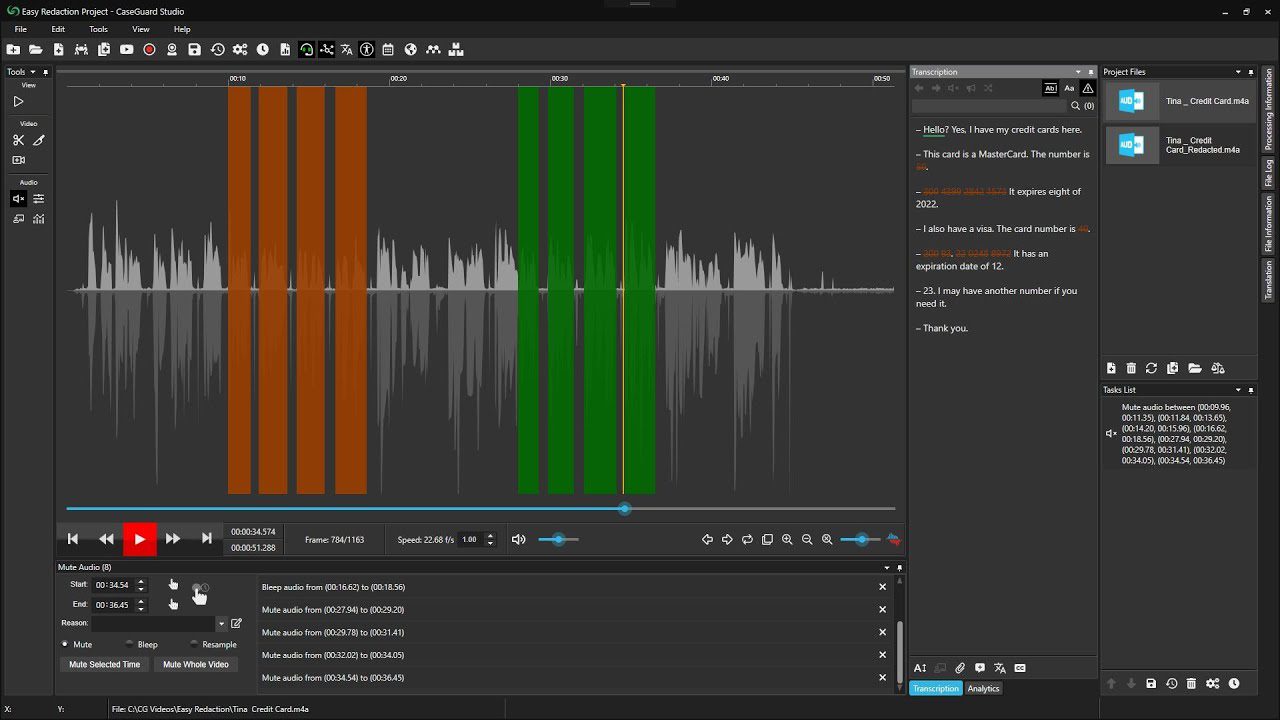Open the Edit menu
Screen dimensions: 1280x720
(57, 29)
